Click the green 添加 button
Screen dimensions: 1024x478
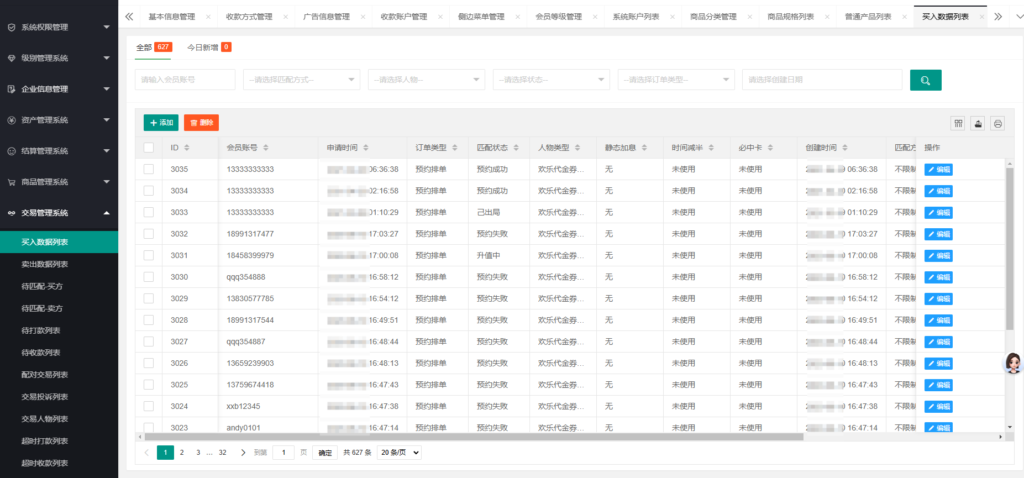161,123
